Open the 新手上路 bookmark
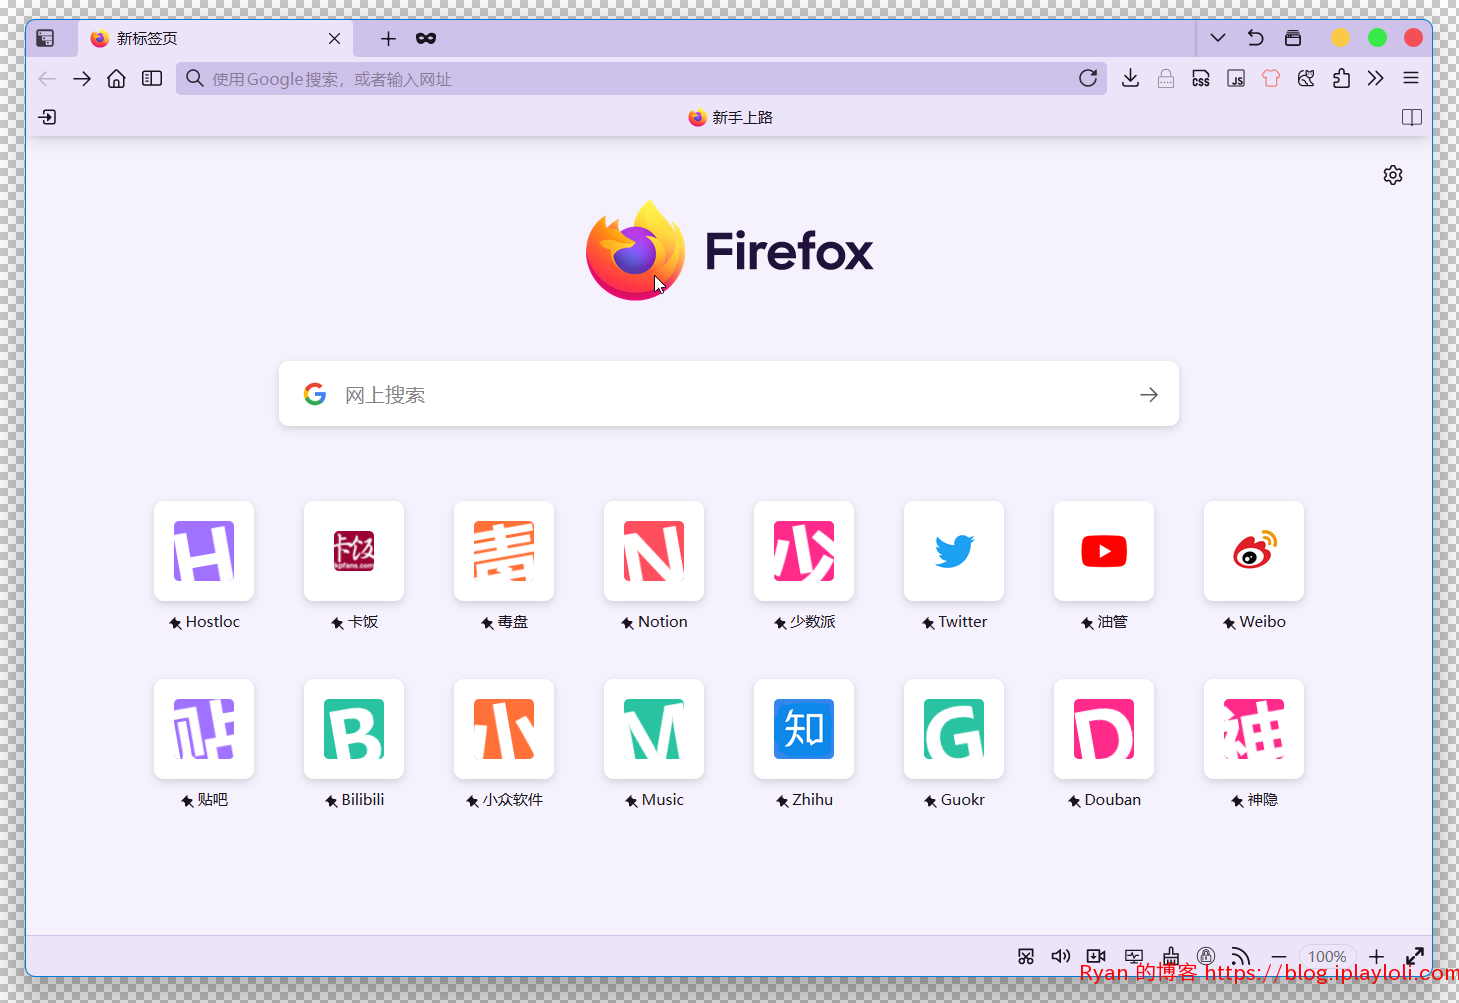 (730, 118)
